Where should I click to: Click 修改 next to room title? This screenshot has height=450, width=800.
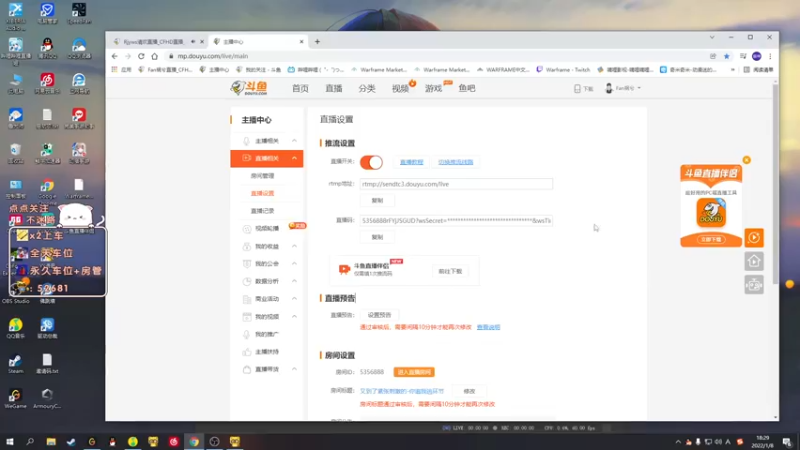coord(469,391)
